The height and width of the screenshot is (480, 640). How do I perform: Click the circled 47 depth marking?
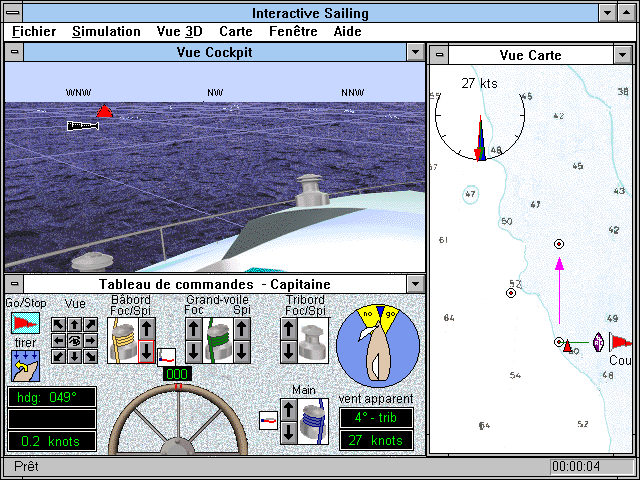click(x=471, y=194)
